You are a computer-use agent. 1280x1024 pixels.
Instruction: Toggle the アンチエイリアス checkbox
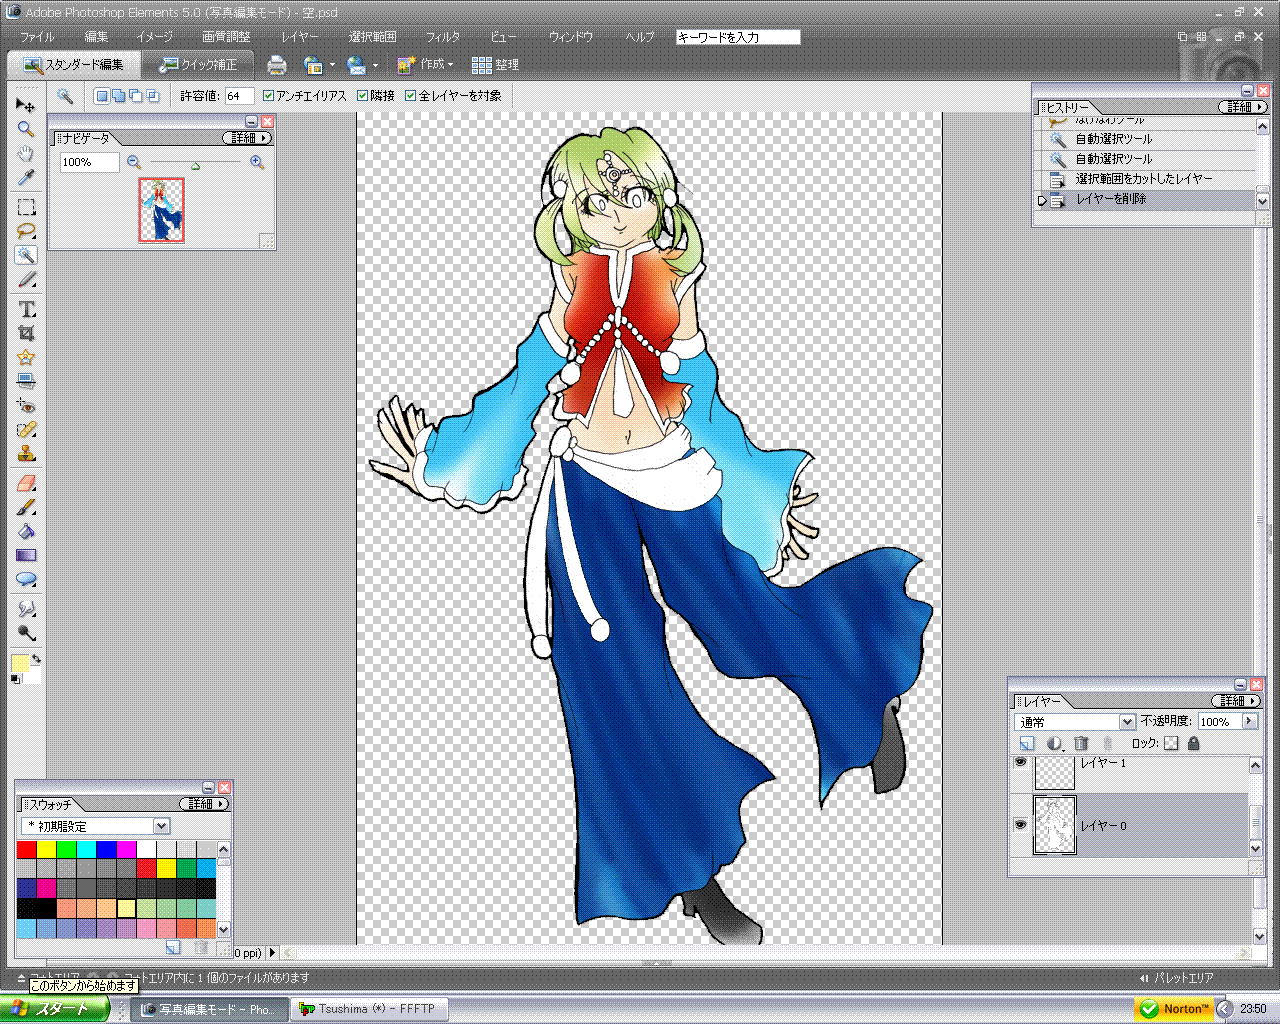tap(268, 96)
